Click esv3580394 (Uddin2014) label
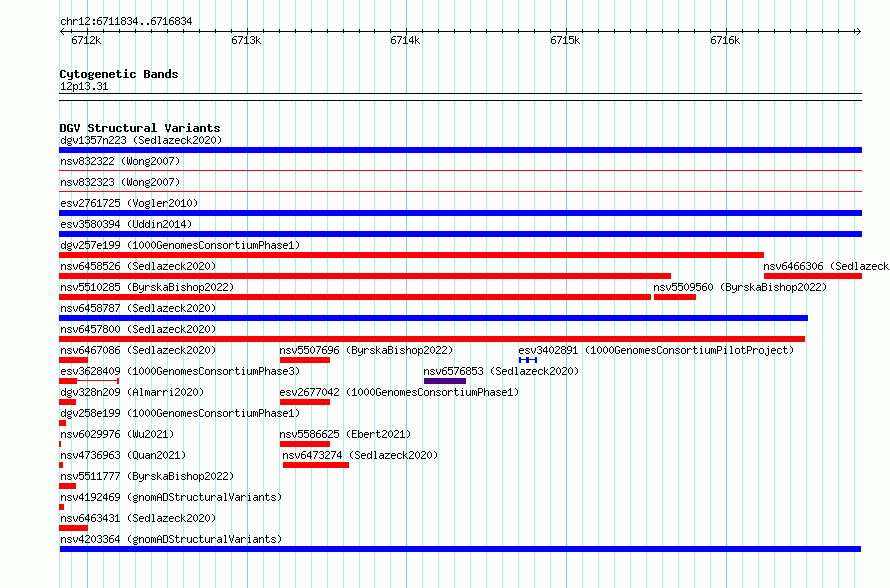The height and width of the screenshot is (588, 890). (126, 224)
